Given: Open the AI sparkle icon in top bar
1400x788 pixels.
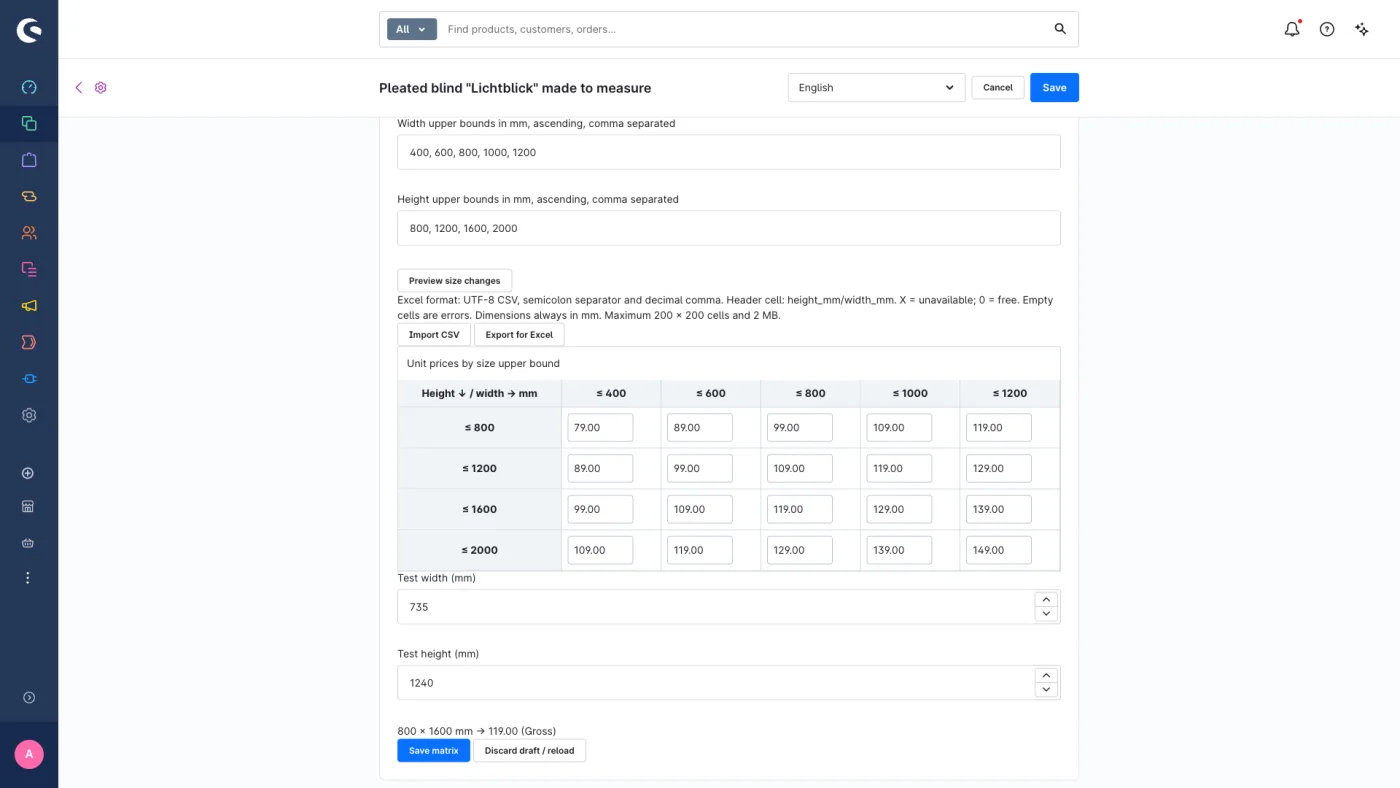Looking at the screenshot, I should click(1362, 29).
